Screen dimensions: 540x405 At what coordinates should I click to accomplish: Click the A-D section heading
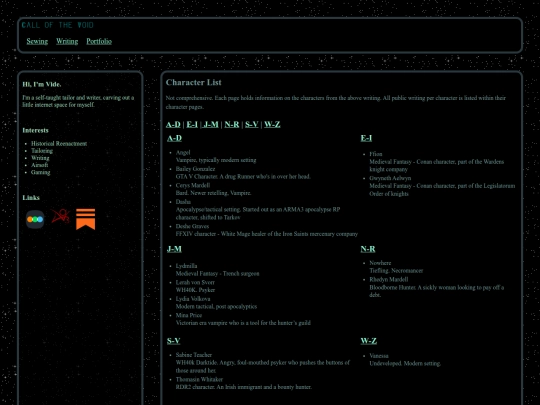pyautogui.click(x=174, y=138)
